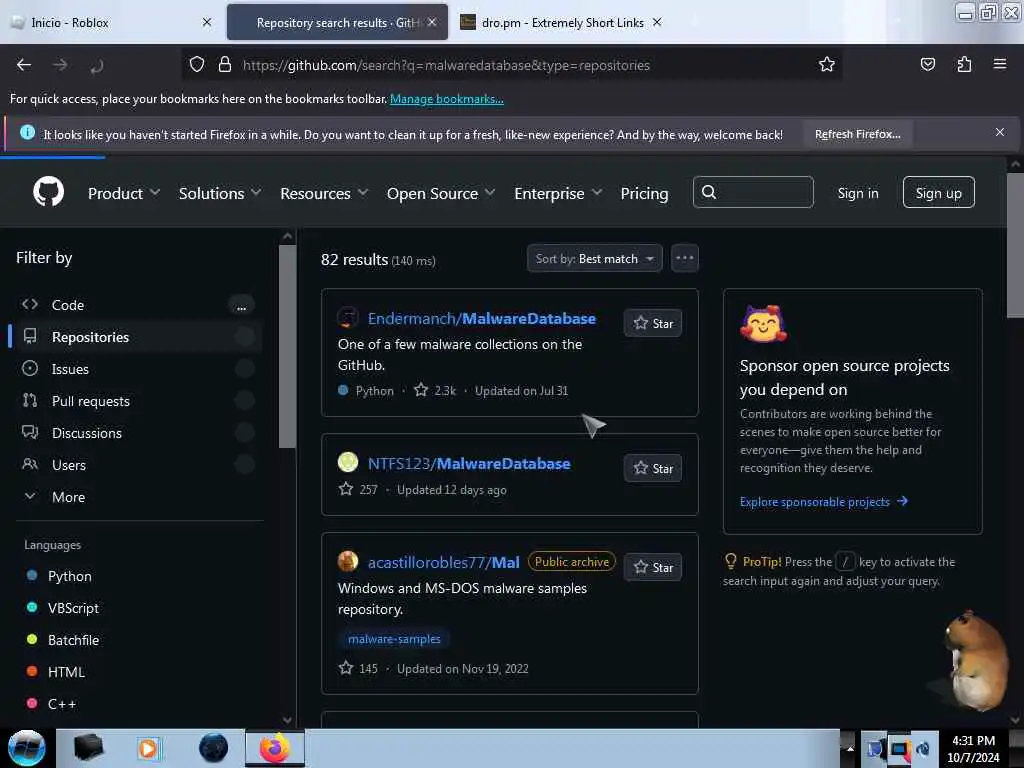This screenshot has height=768, width=1024.
Task: Open the tracking protection shield icon
Action: pyautogui.click(x=197, y=64)
